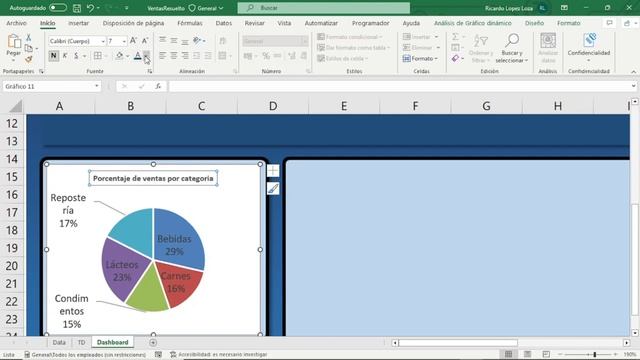Click Accesibilidad: es necesario investigar status
The image size is (640, 360).
(219, 354)
